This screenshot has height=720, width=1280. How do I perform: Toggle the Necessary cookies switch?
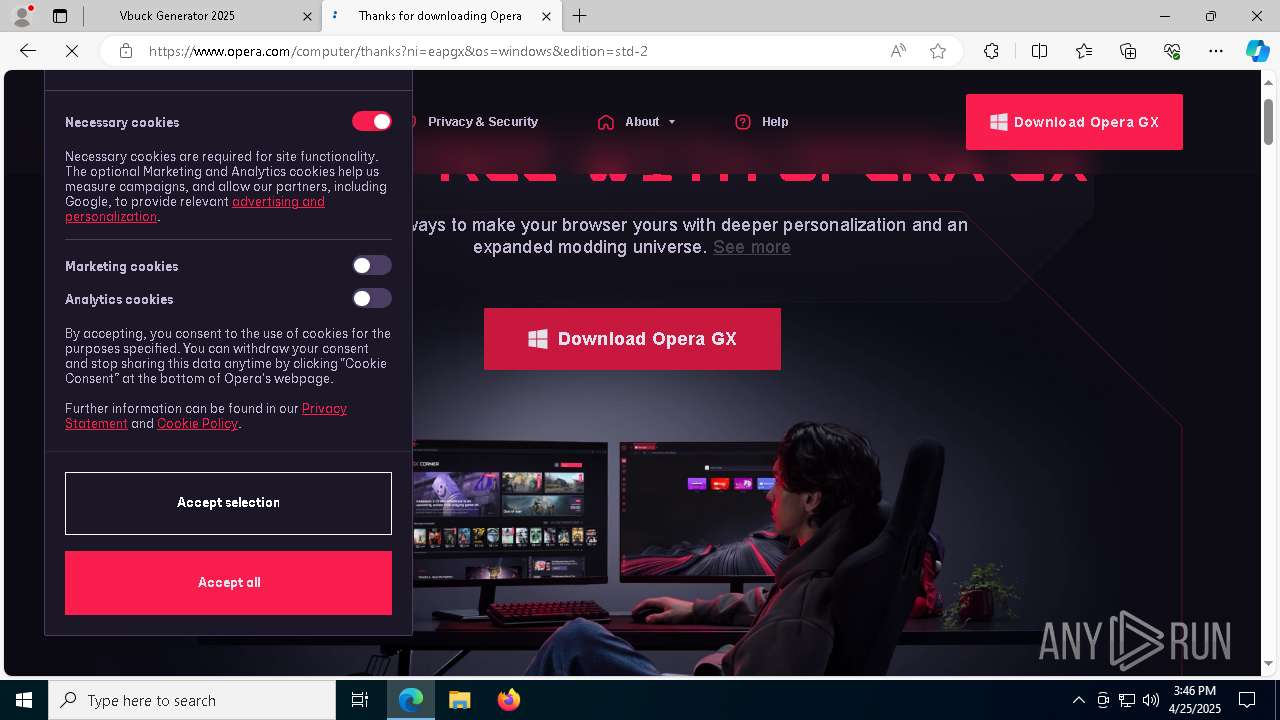tap(372, 121)
